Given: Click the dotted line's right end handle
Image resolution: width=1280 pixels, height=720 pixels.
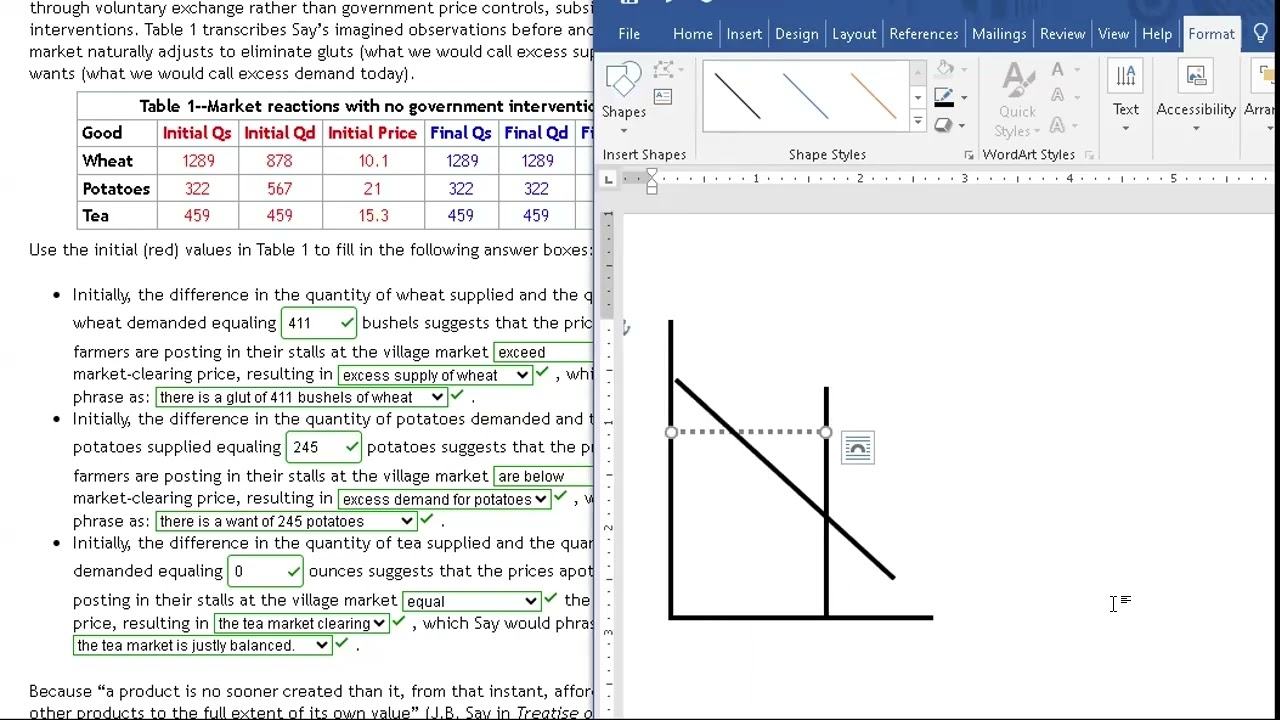Looking at the screenshot, I should (x=825, y=432).
